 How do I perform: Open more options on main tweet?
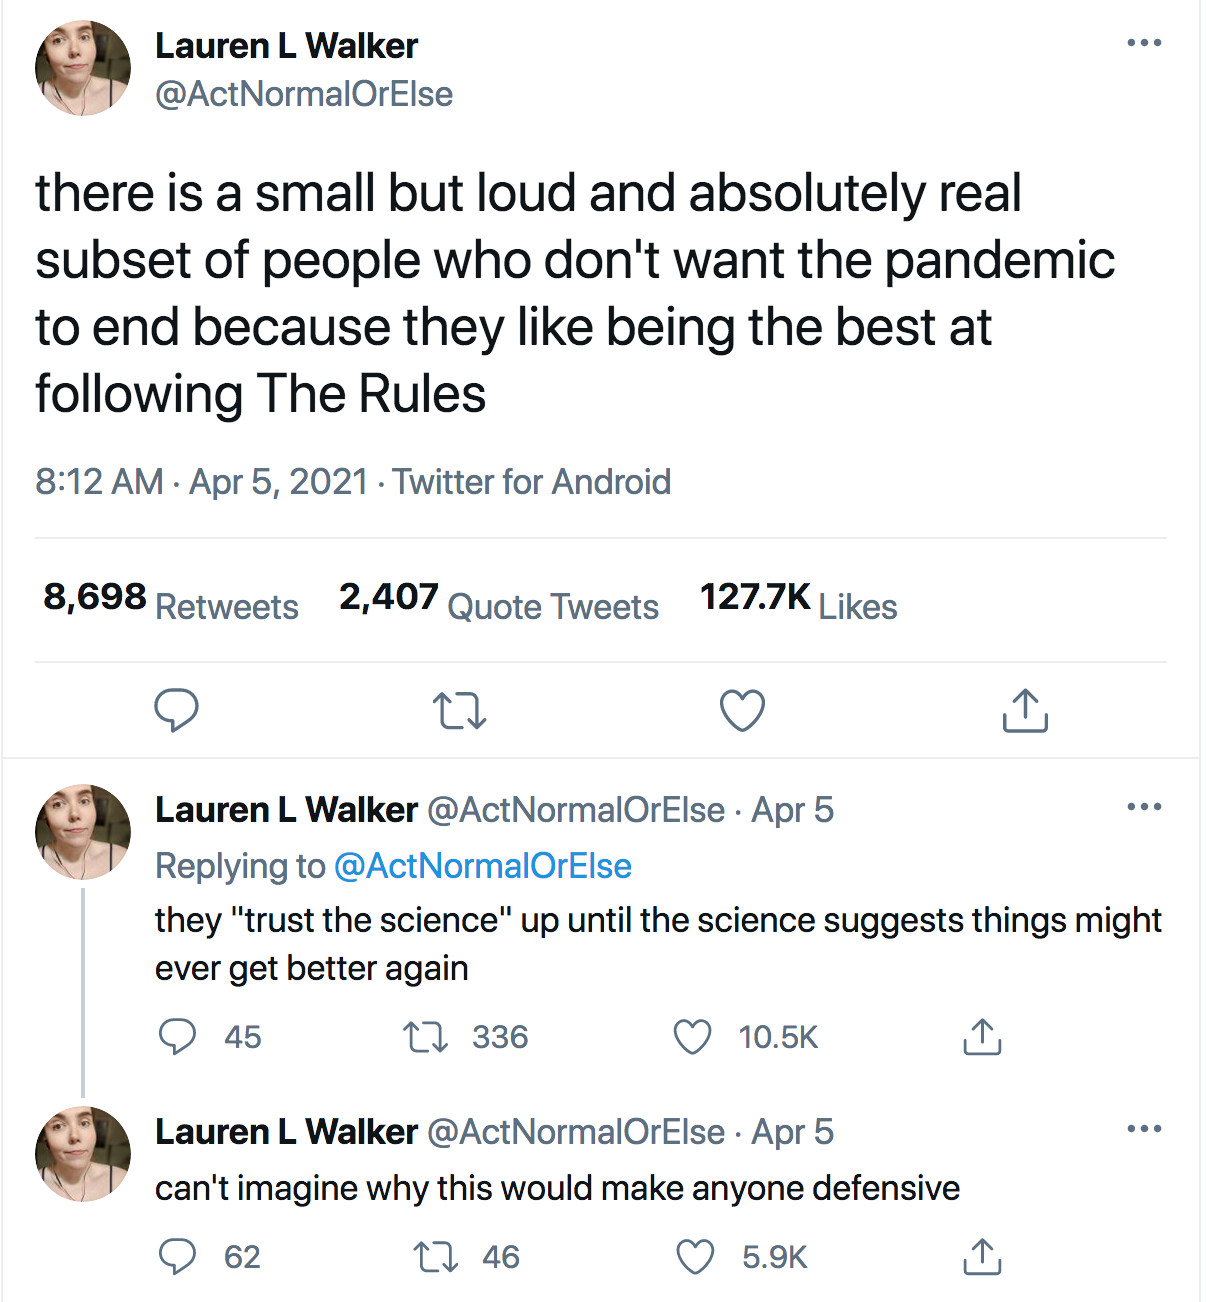click(x=1143, y=43)
